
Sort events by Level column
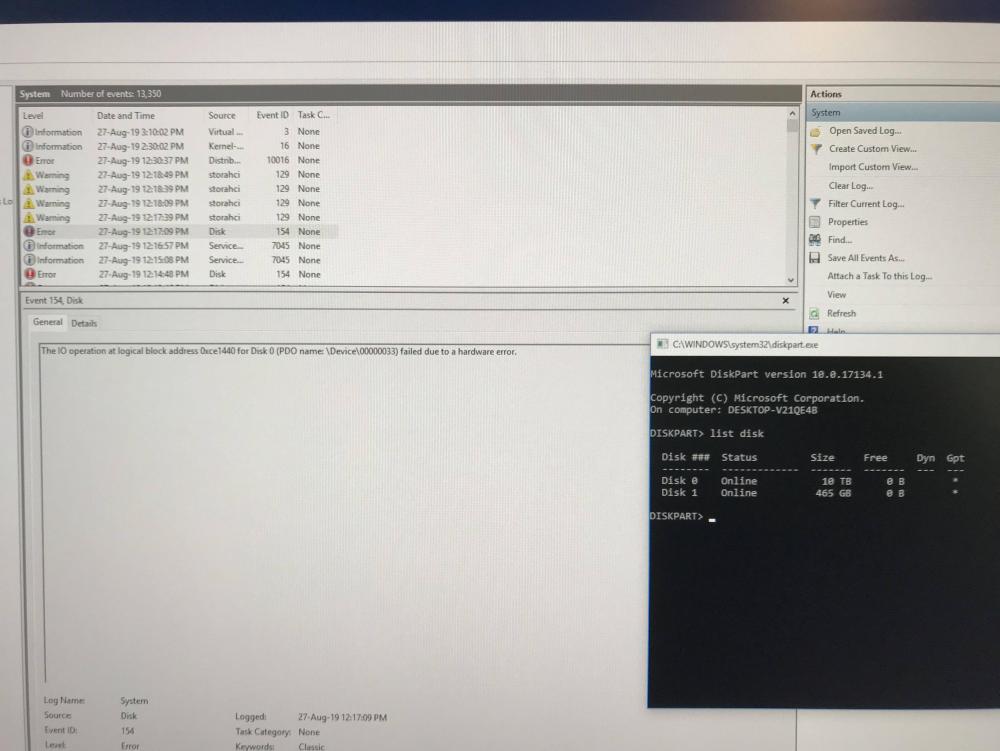33,115
